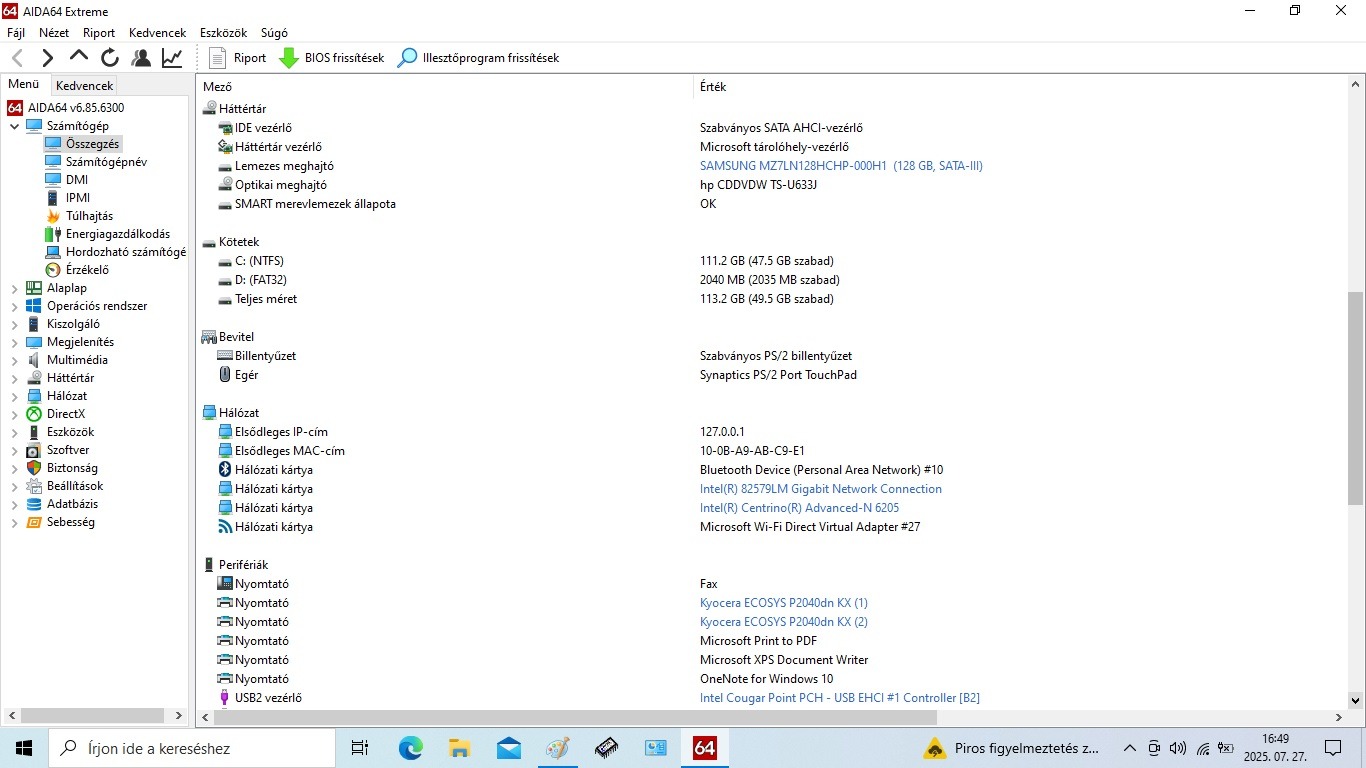The width and height of the screenshot is (1366, 768).
Task: Expand the Operációs rendszer tree node
Action: point(14,306)
